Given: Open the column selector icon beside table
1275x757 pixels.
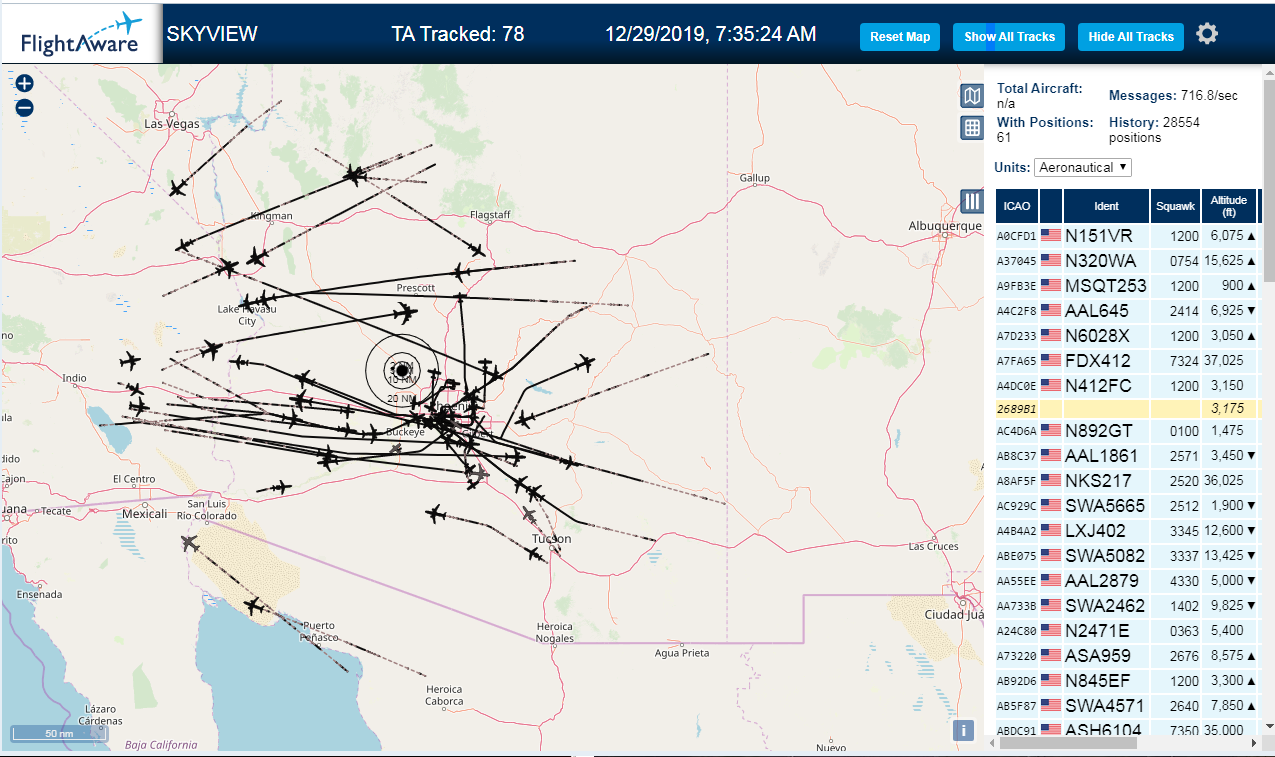Looking at the screenshot, I should (972, 202).
